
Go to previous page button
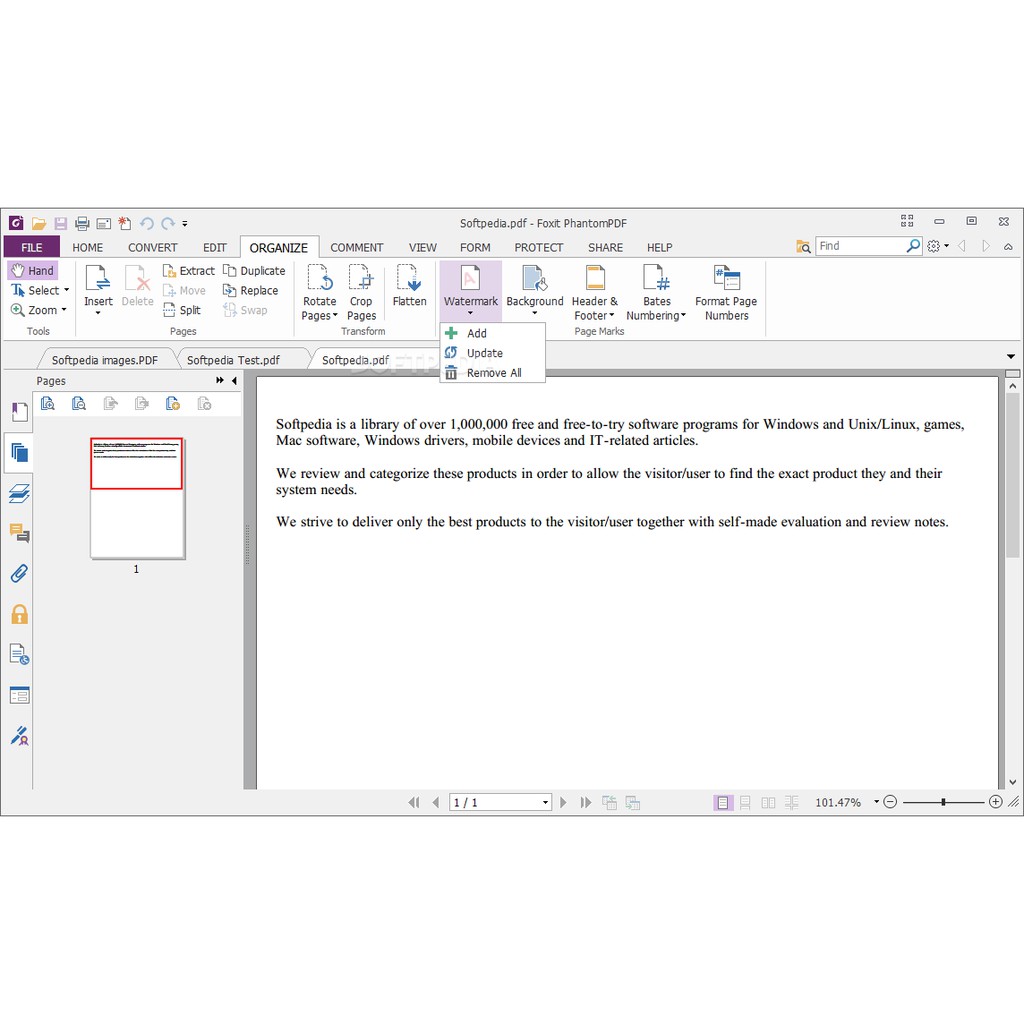(436, 803)
